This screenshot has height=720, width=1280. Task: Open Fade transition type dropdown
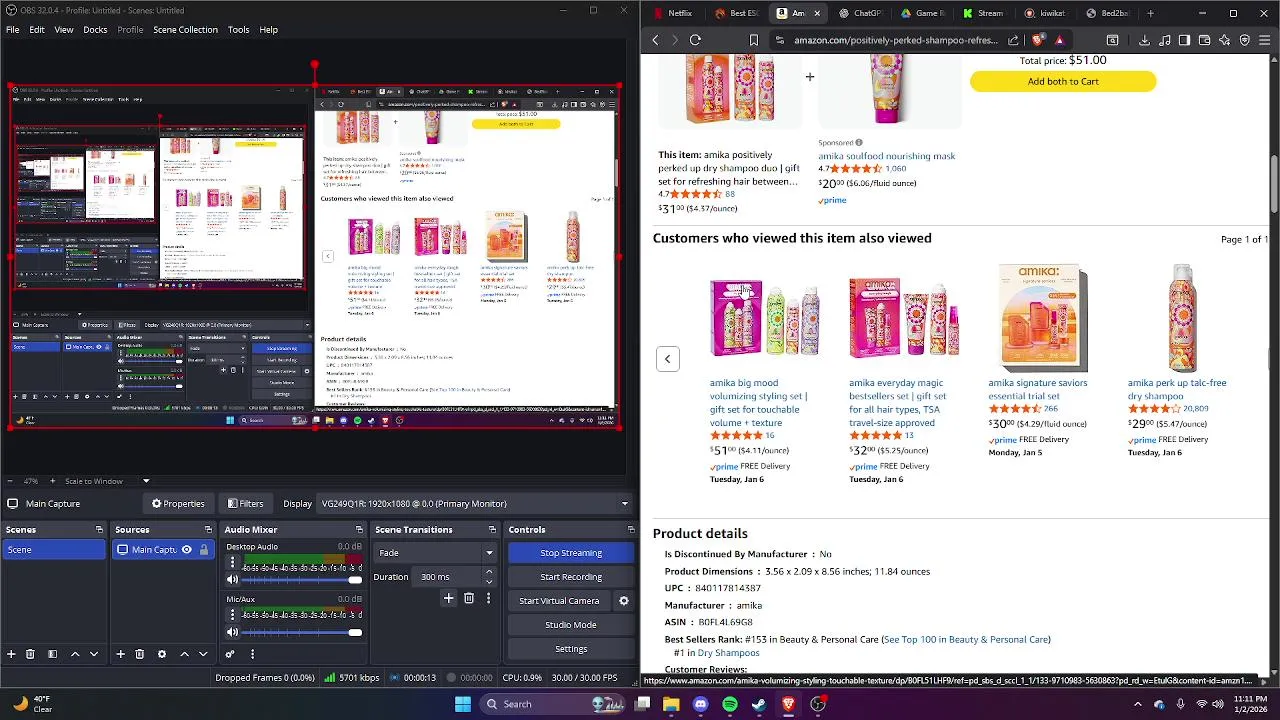[x=435, y=553]
